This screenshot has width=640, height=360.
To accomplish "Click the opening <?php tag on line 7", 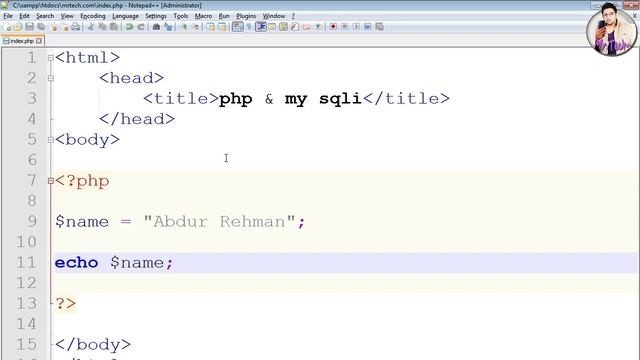I will tap(82, 181).
